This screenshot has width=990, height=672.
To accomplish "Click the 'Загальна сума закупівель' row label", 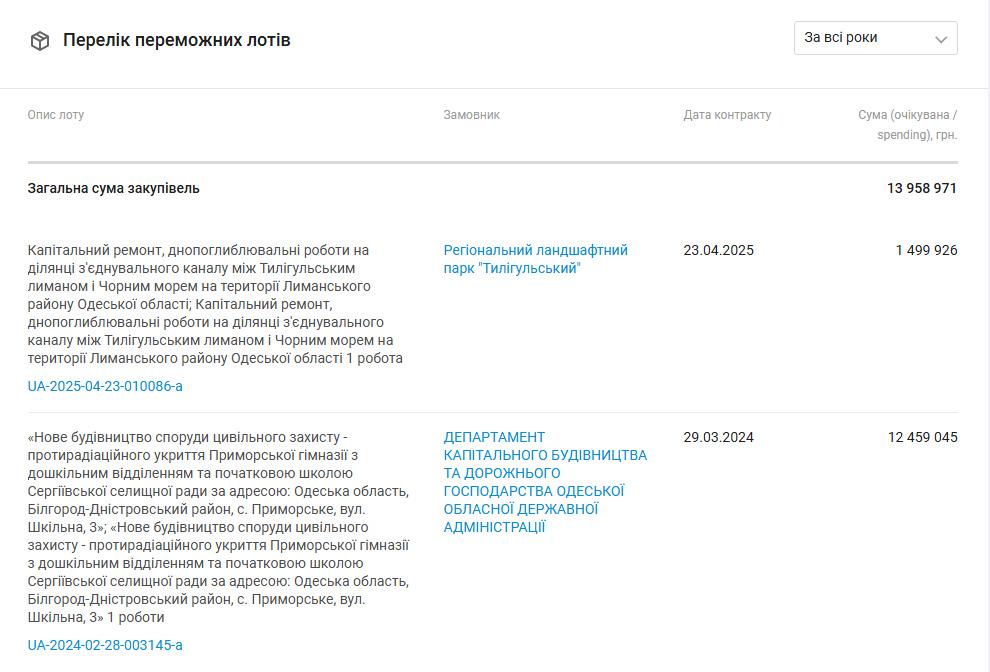I will pos(113,188).
